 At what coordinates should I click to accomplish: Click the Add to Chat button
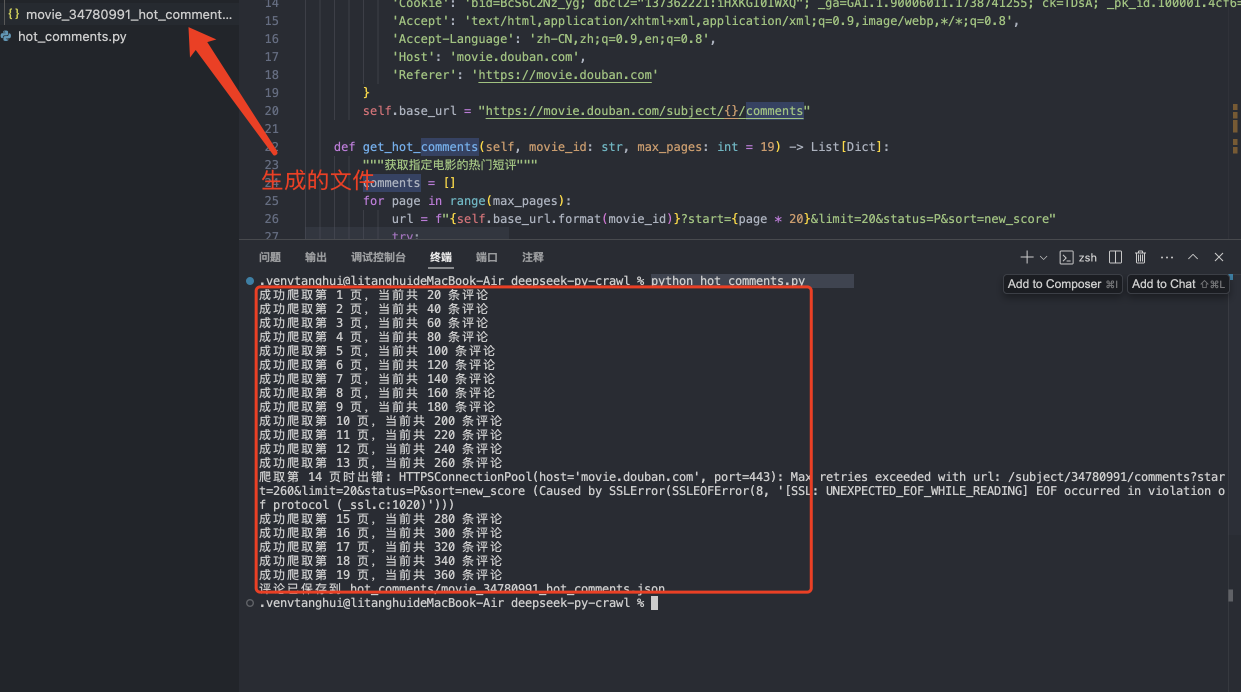[x=1178, y=284]
